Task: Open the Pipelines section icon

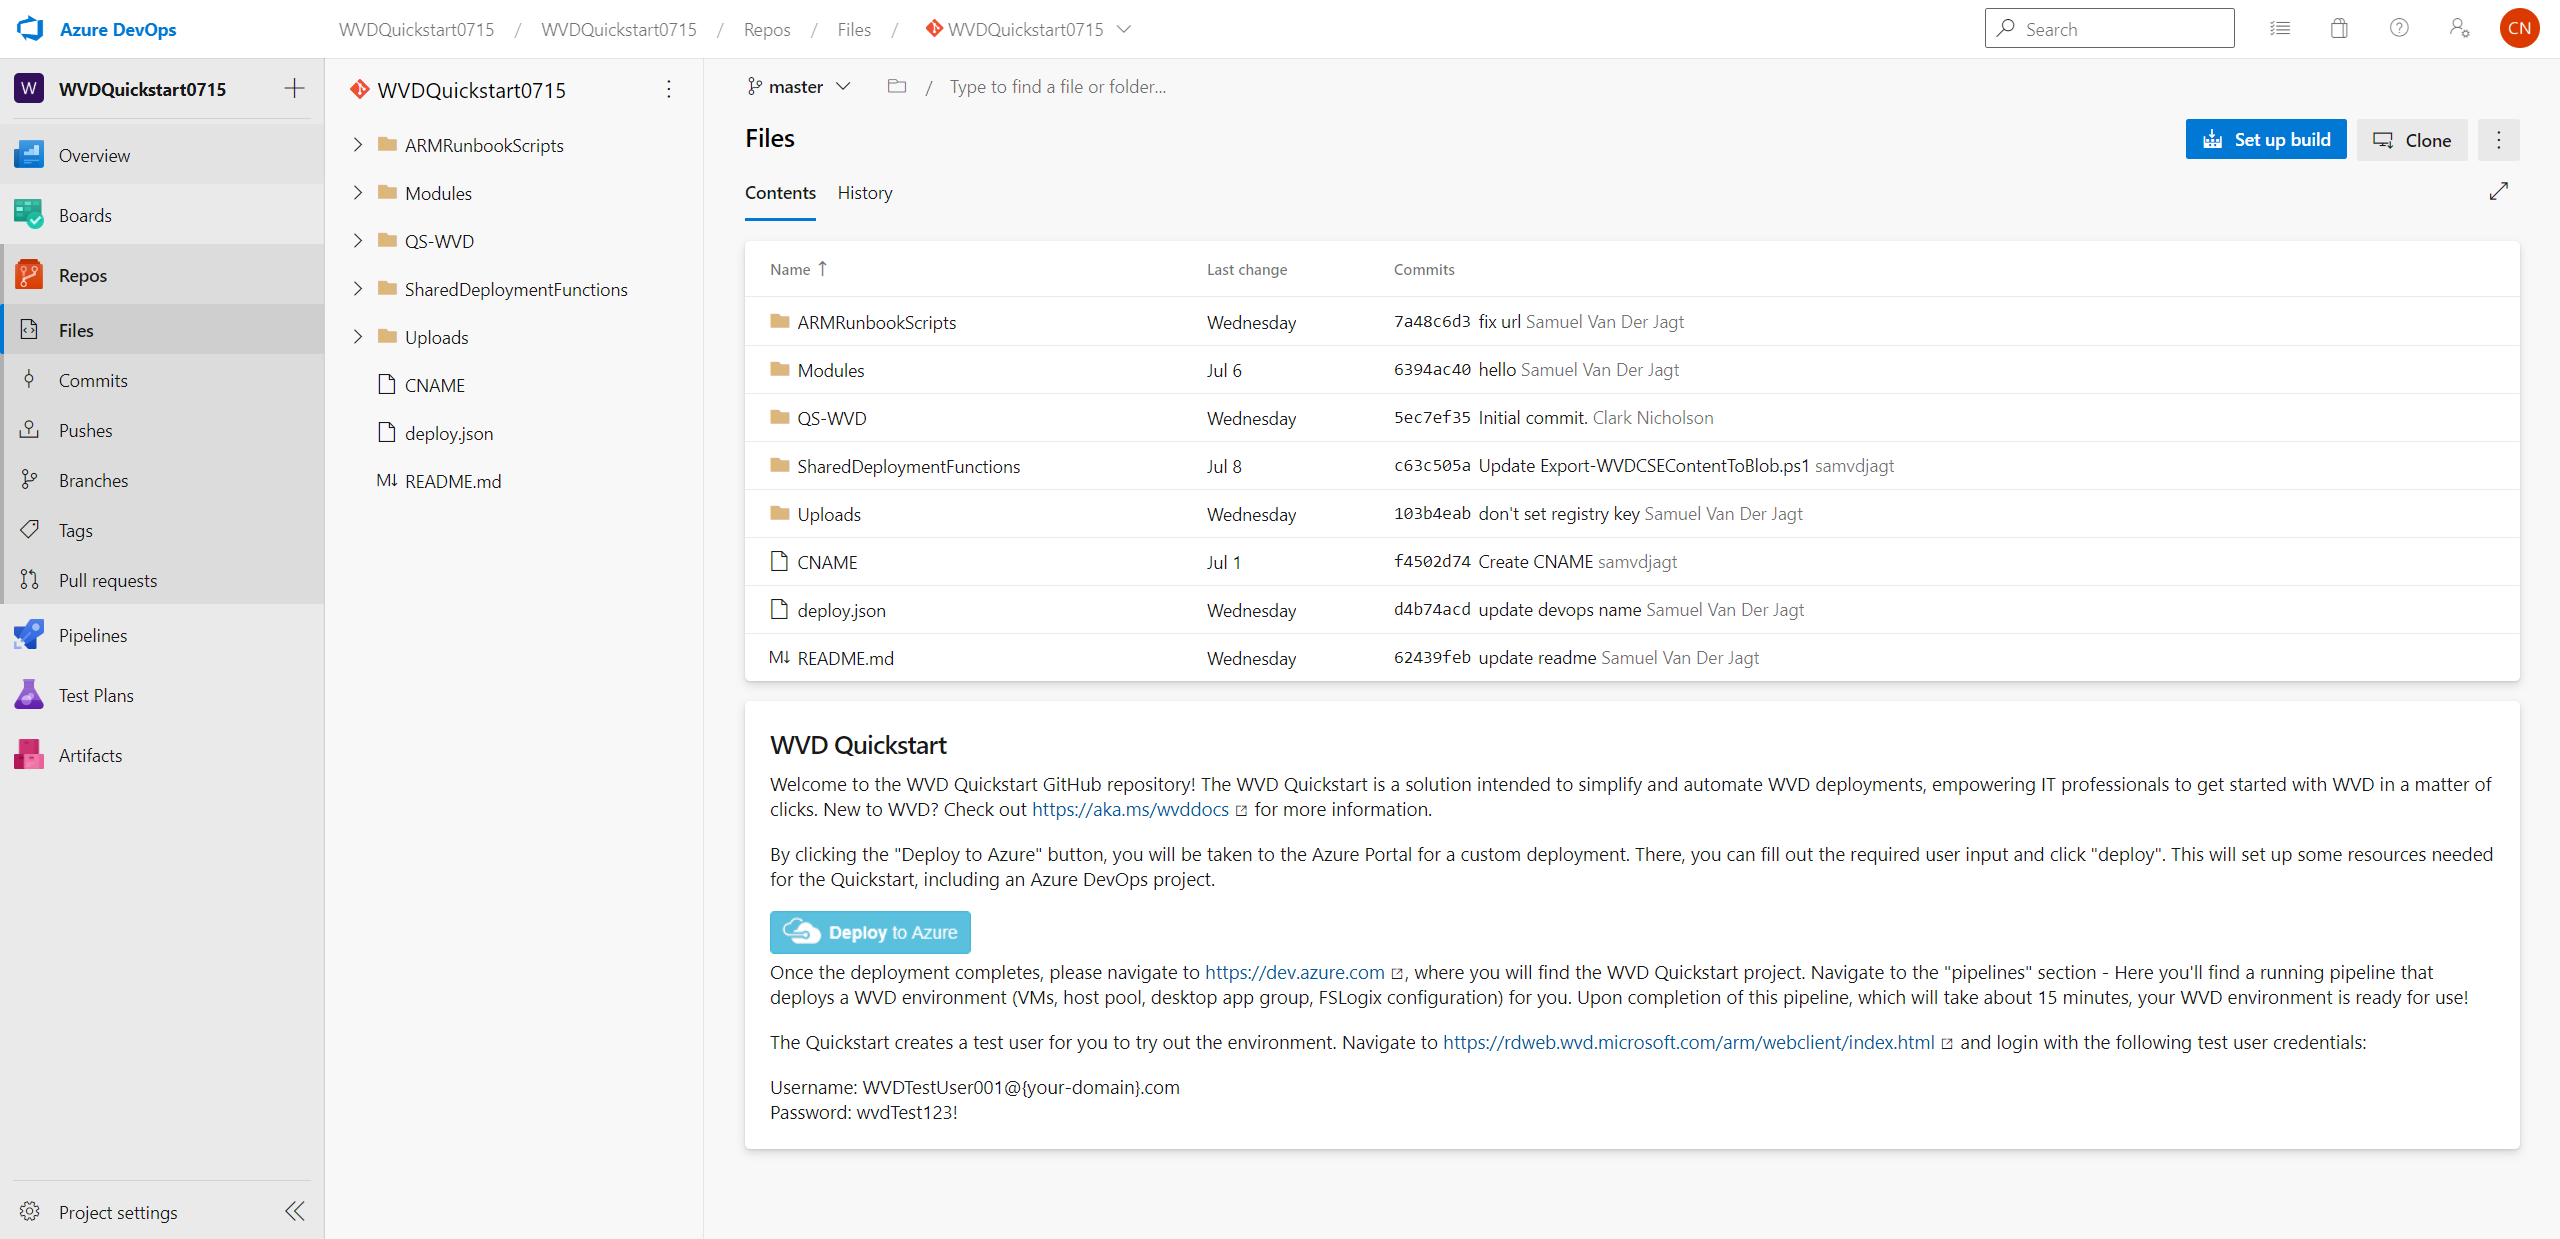Action: [29, 634]
